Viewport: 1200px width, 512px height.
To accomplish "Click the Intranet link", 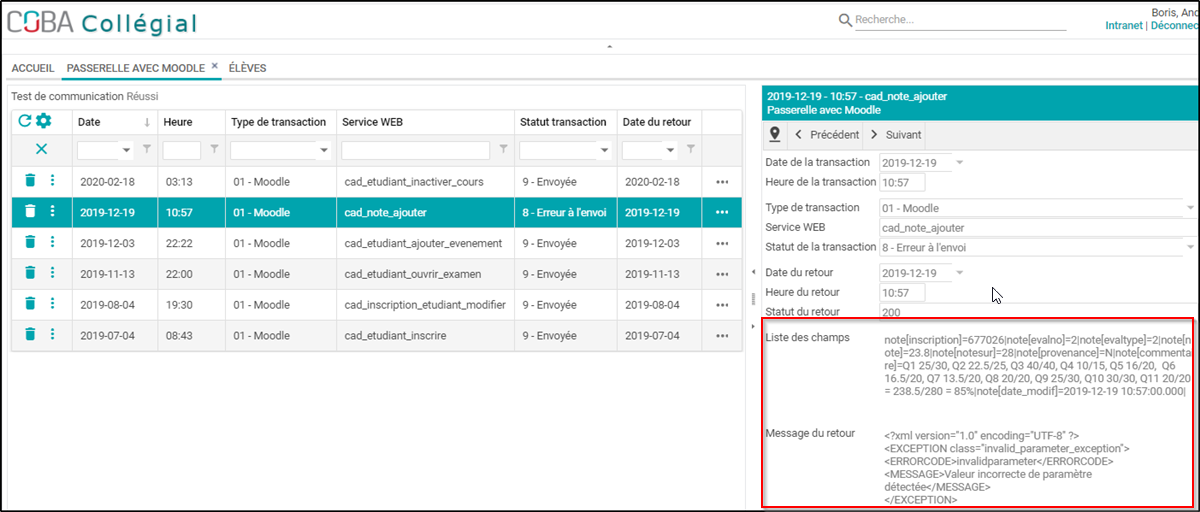I will pos(1123,26).
